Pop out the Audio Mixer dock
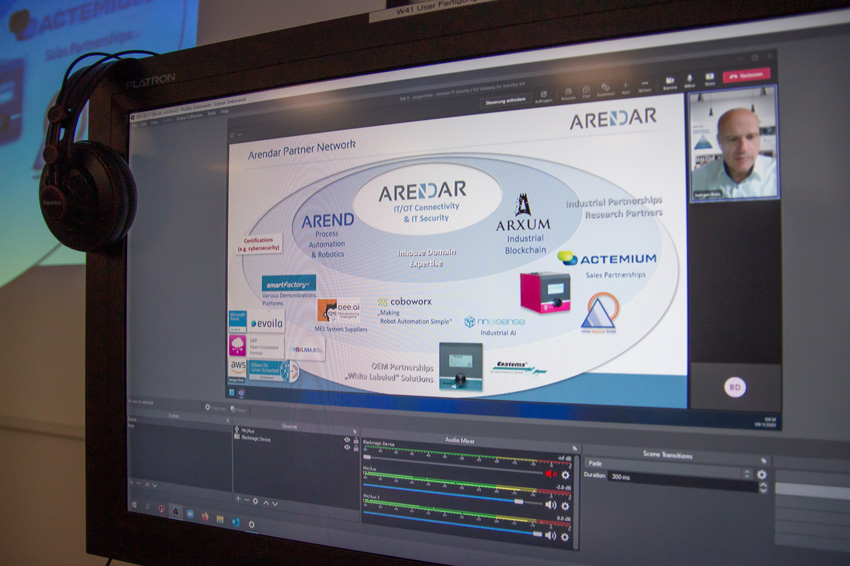Viewport: 850px width, 566px height. click(x=575, y=448)
